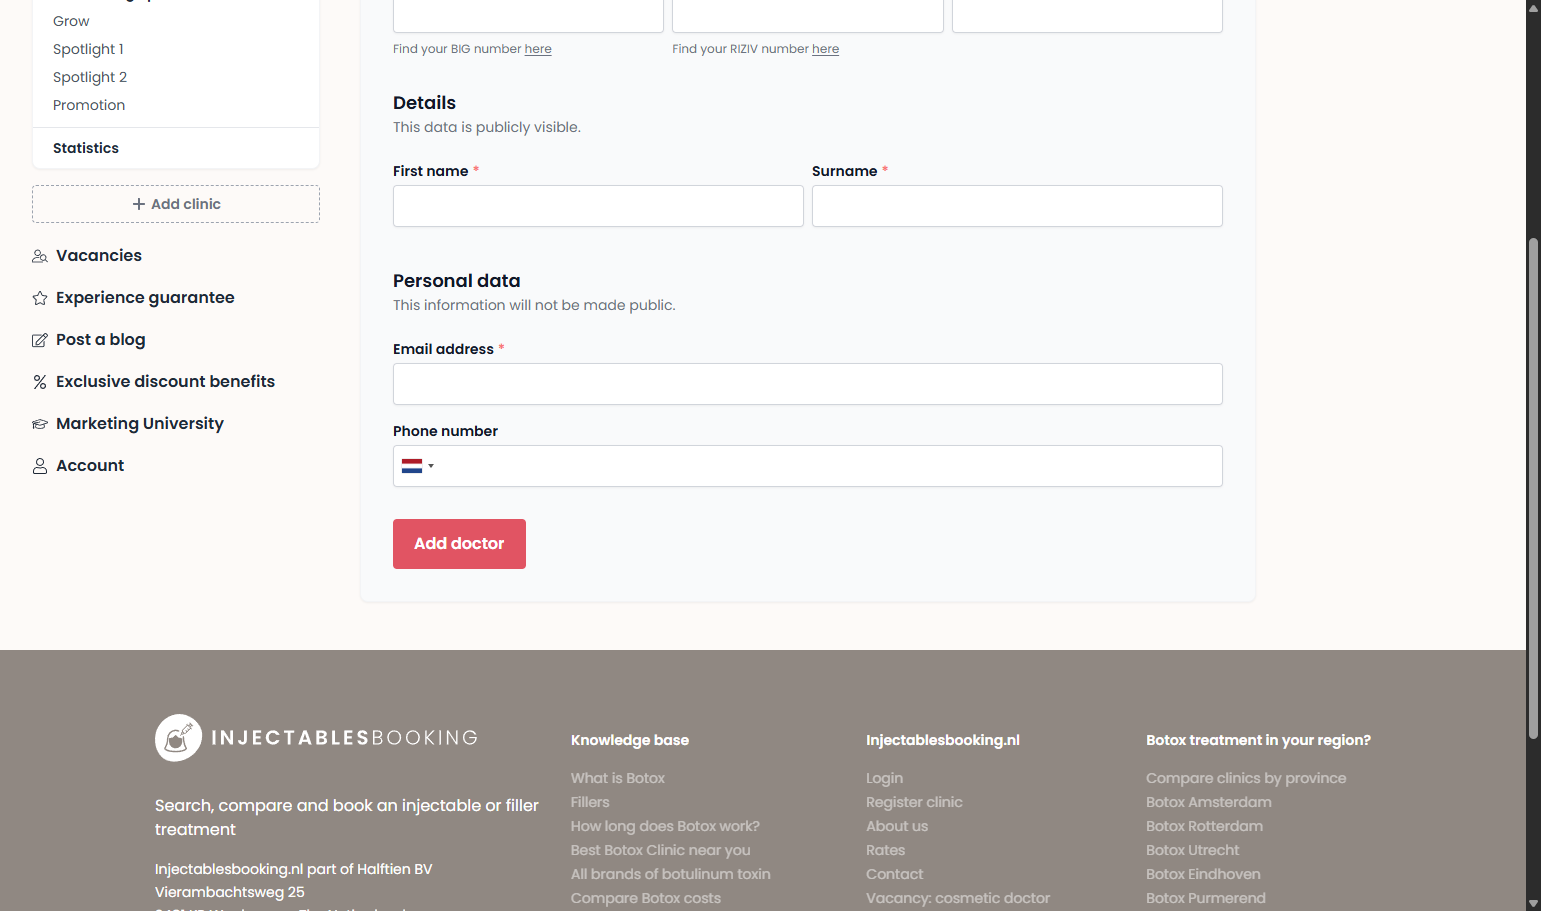
Task: Click the Account person icon
Action: click(40, 466)
